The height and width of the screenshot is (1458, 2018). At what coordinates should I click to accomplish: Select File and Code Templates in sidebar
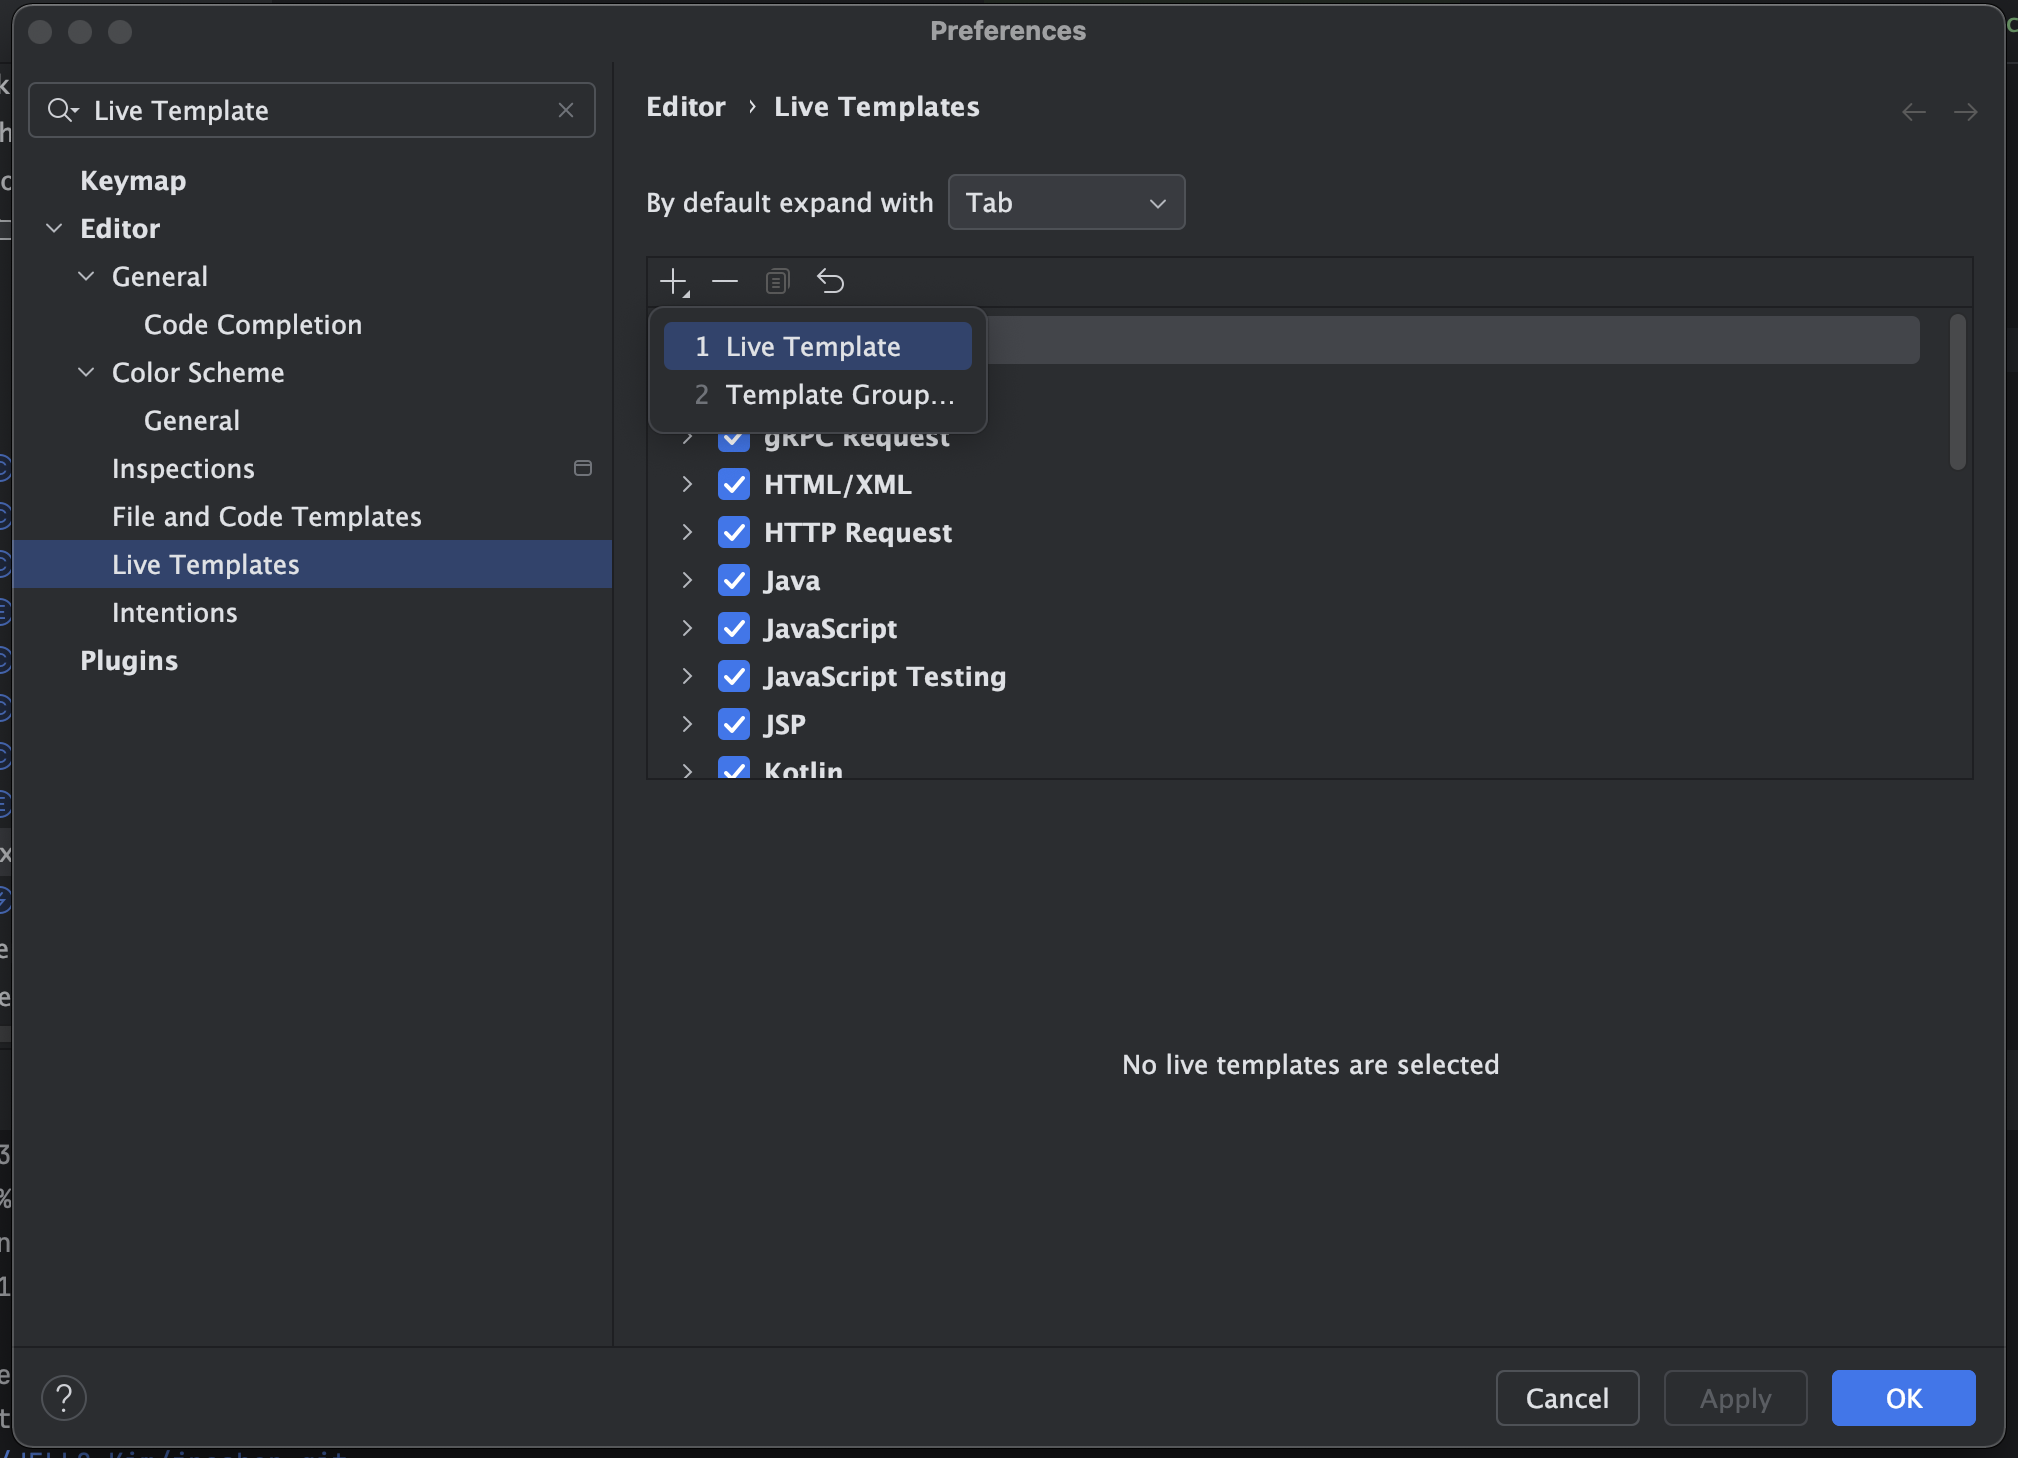coord(266,517)
